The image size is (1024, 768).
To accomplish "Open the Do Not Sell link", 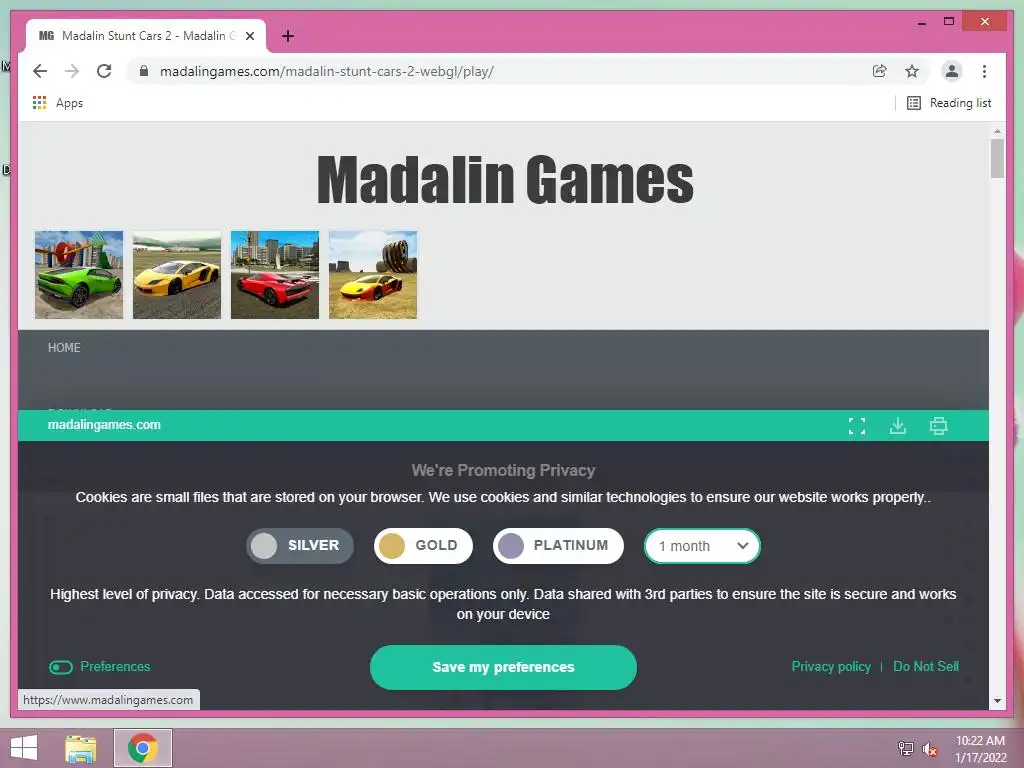I will tap(925, 667).
